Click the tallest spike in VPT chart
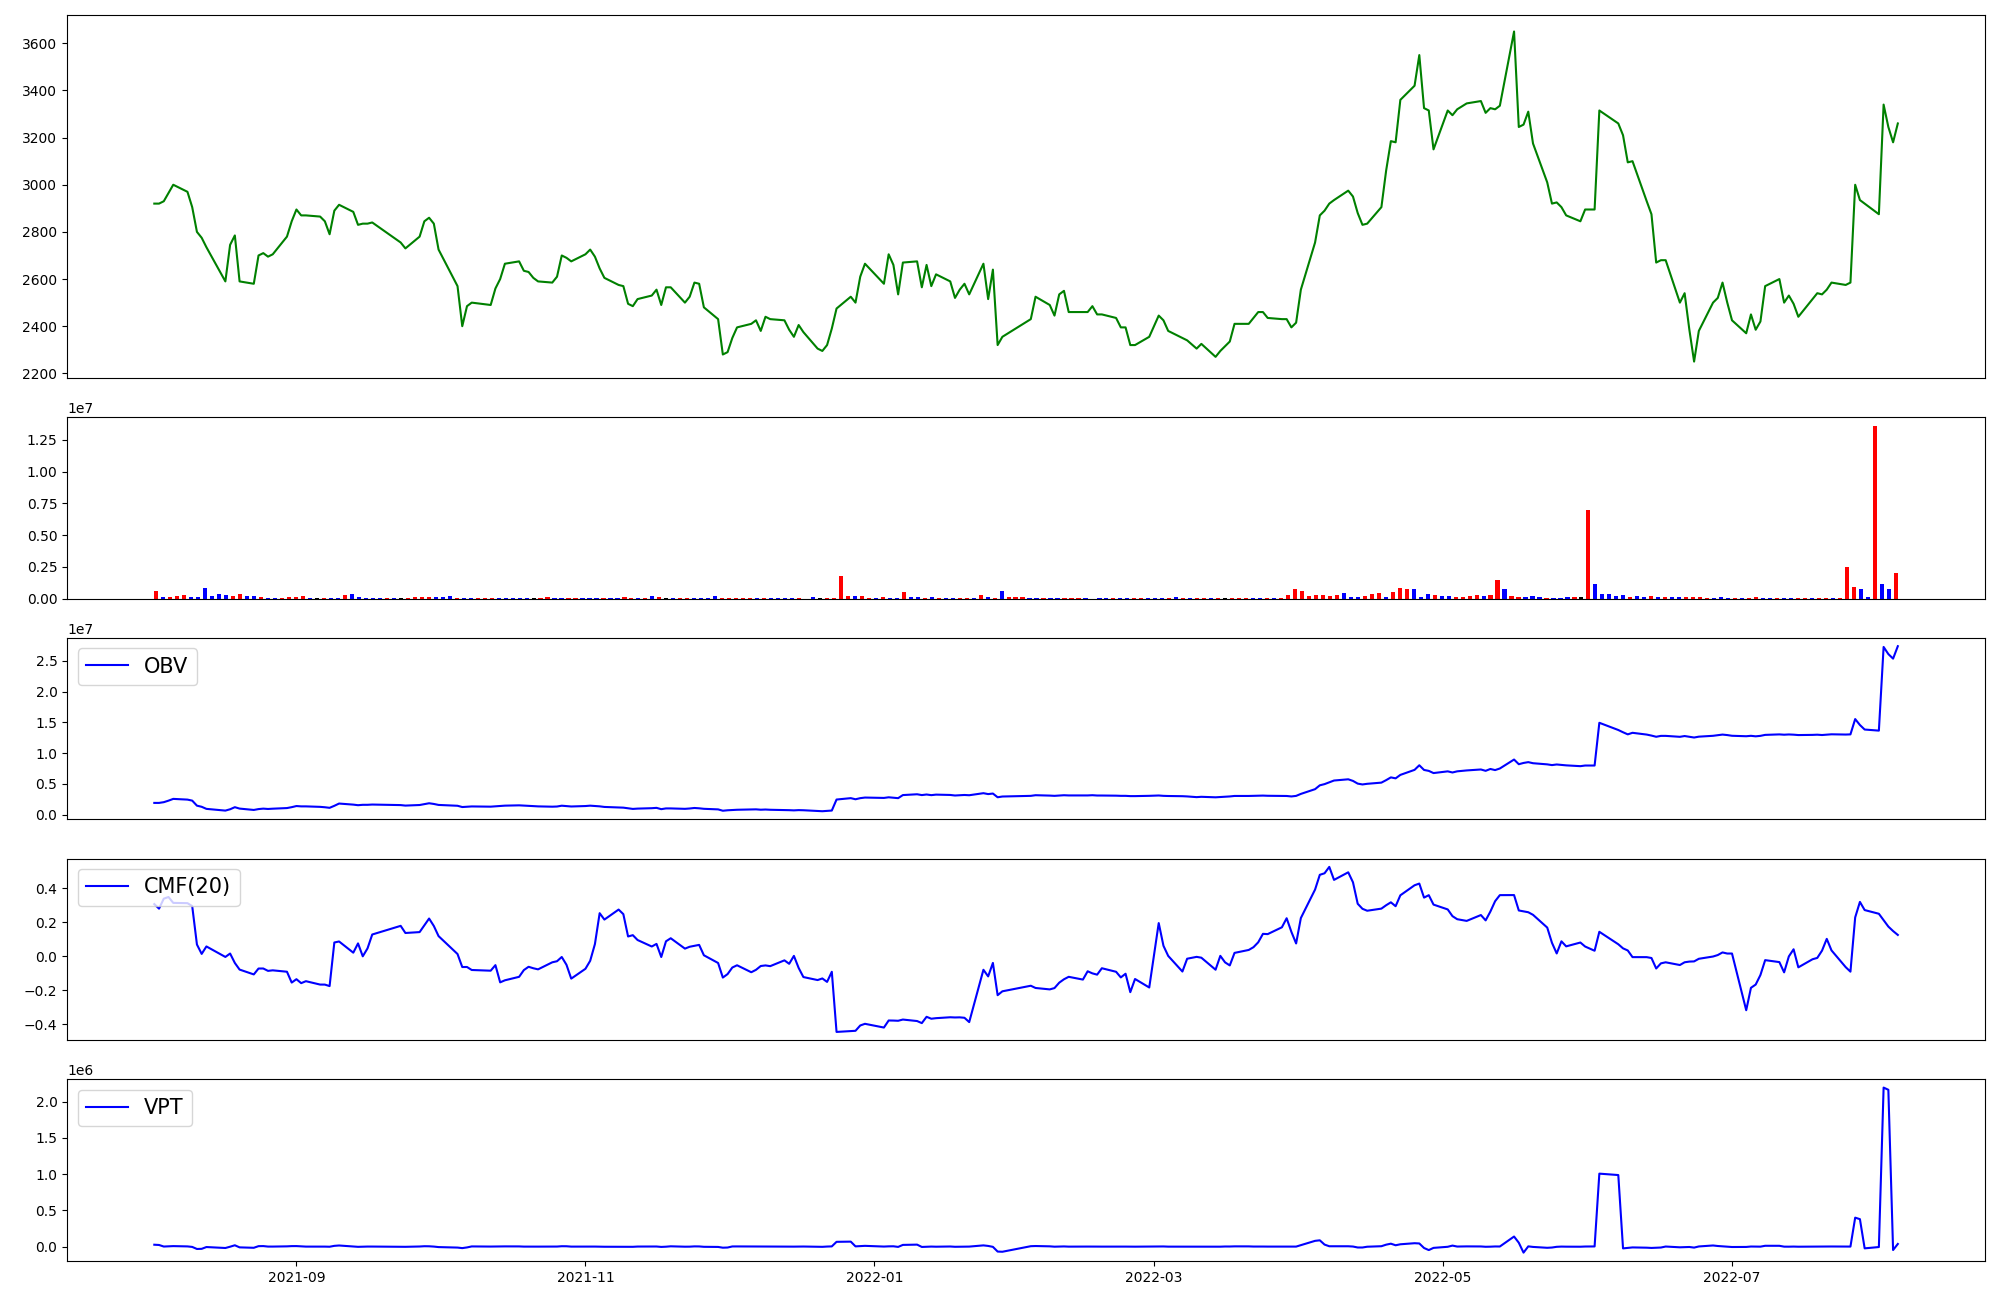 (1884, 1088)
